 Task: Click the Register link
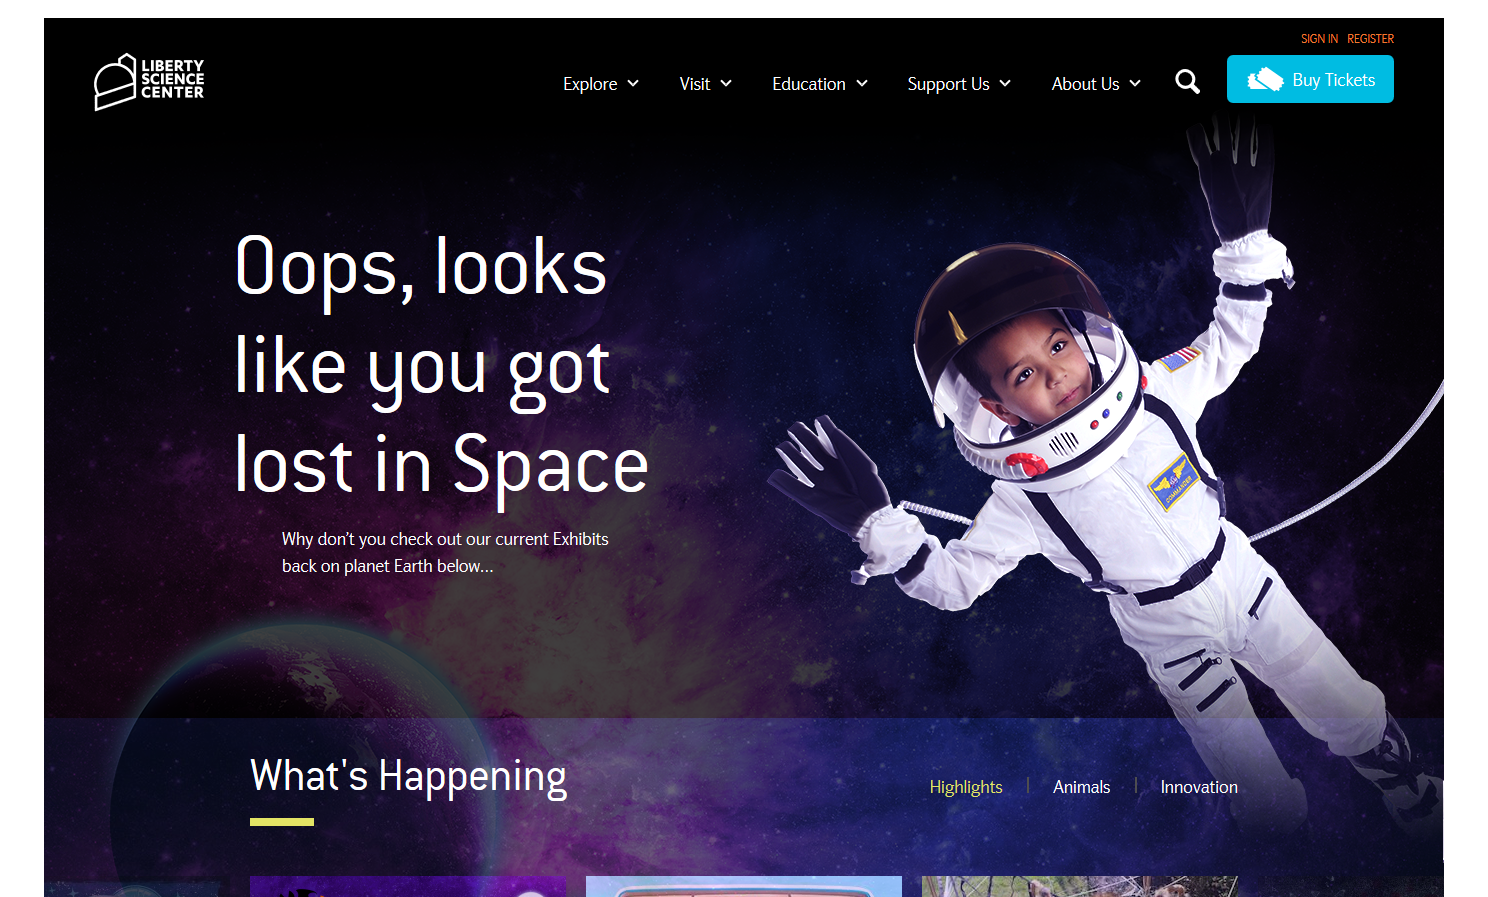tap(1370, 39)
